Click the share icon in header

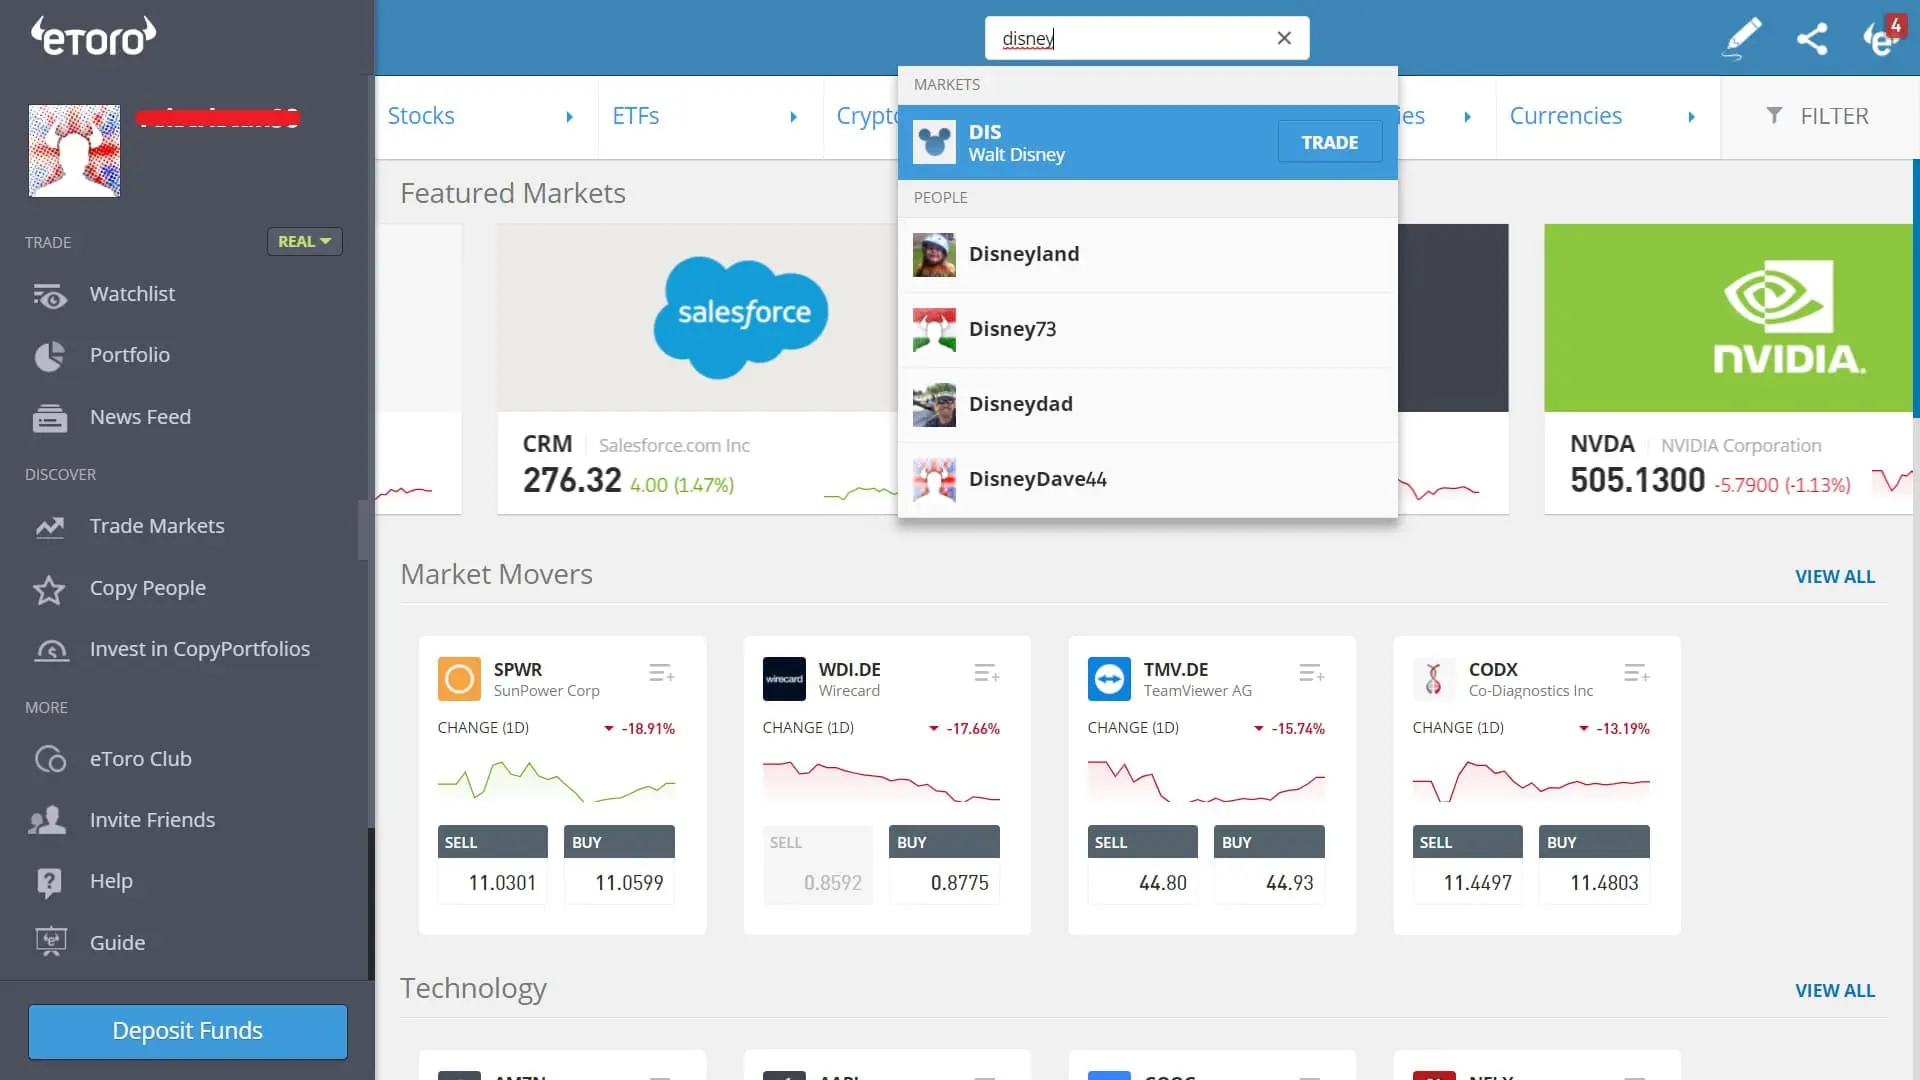1812,38
